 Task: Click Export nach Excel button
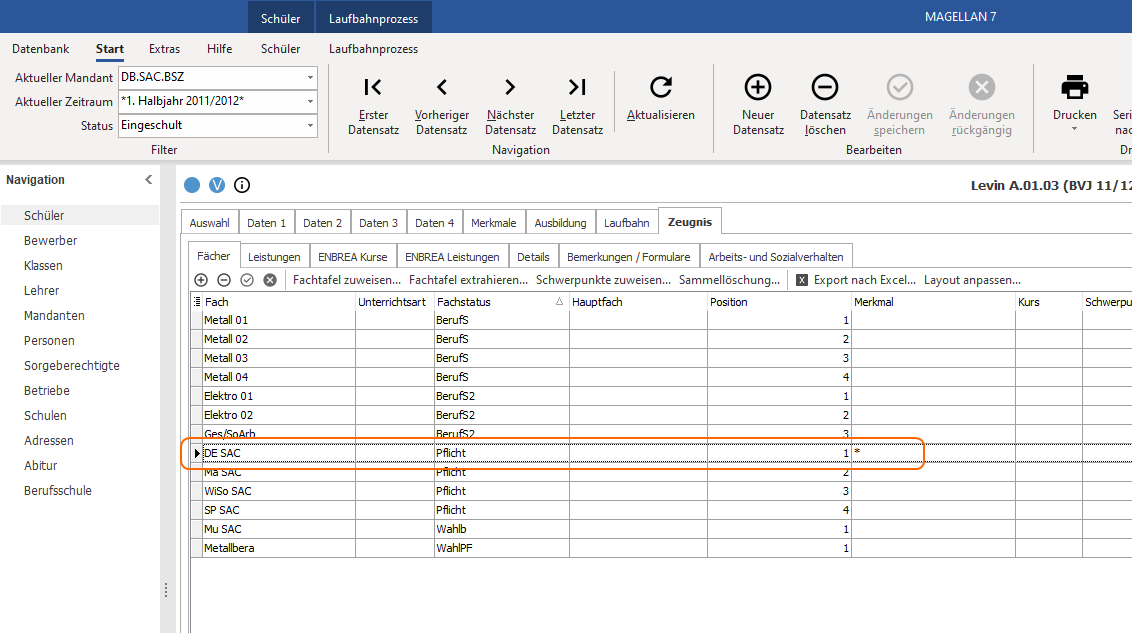[x=855, y=280]
